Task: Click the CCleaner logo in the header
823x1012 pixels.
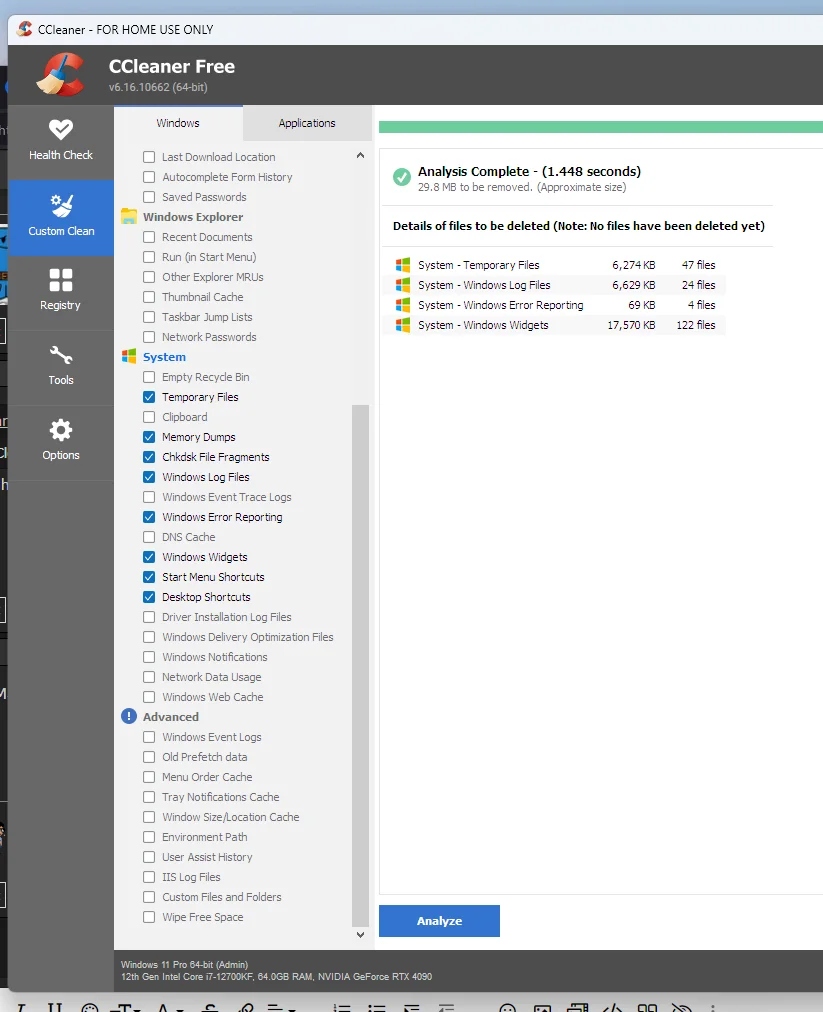Action: pos(61,74)
